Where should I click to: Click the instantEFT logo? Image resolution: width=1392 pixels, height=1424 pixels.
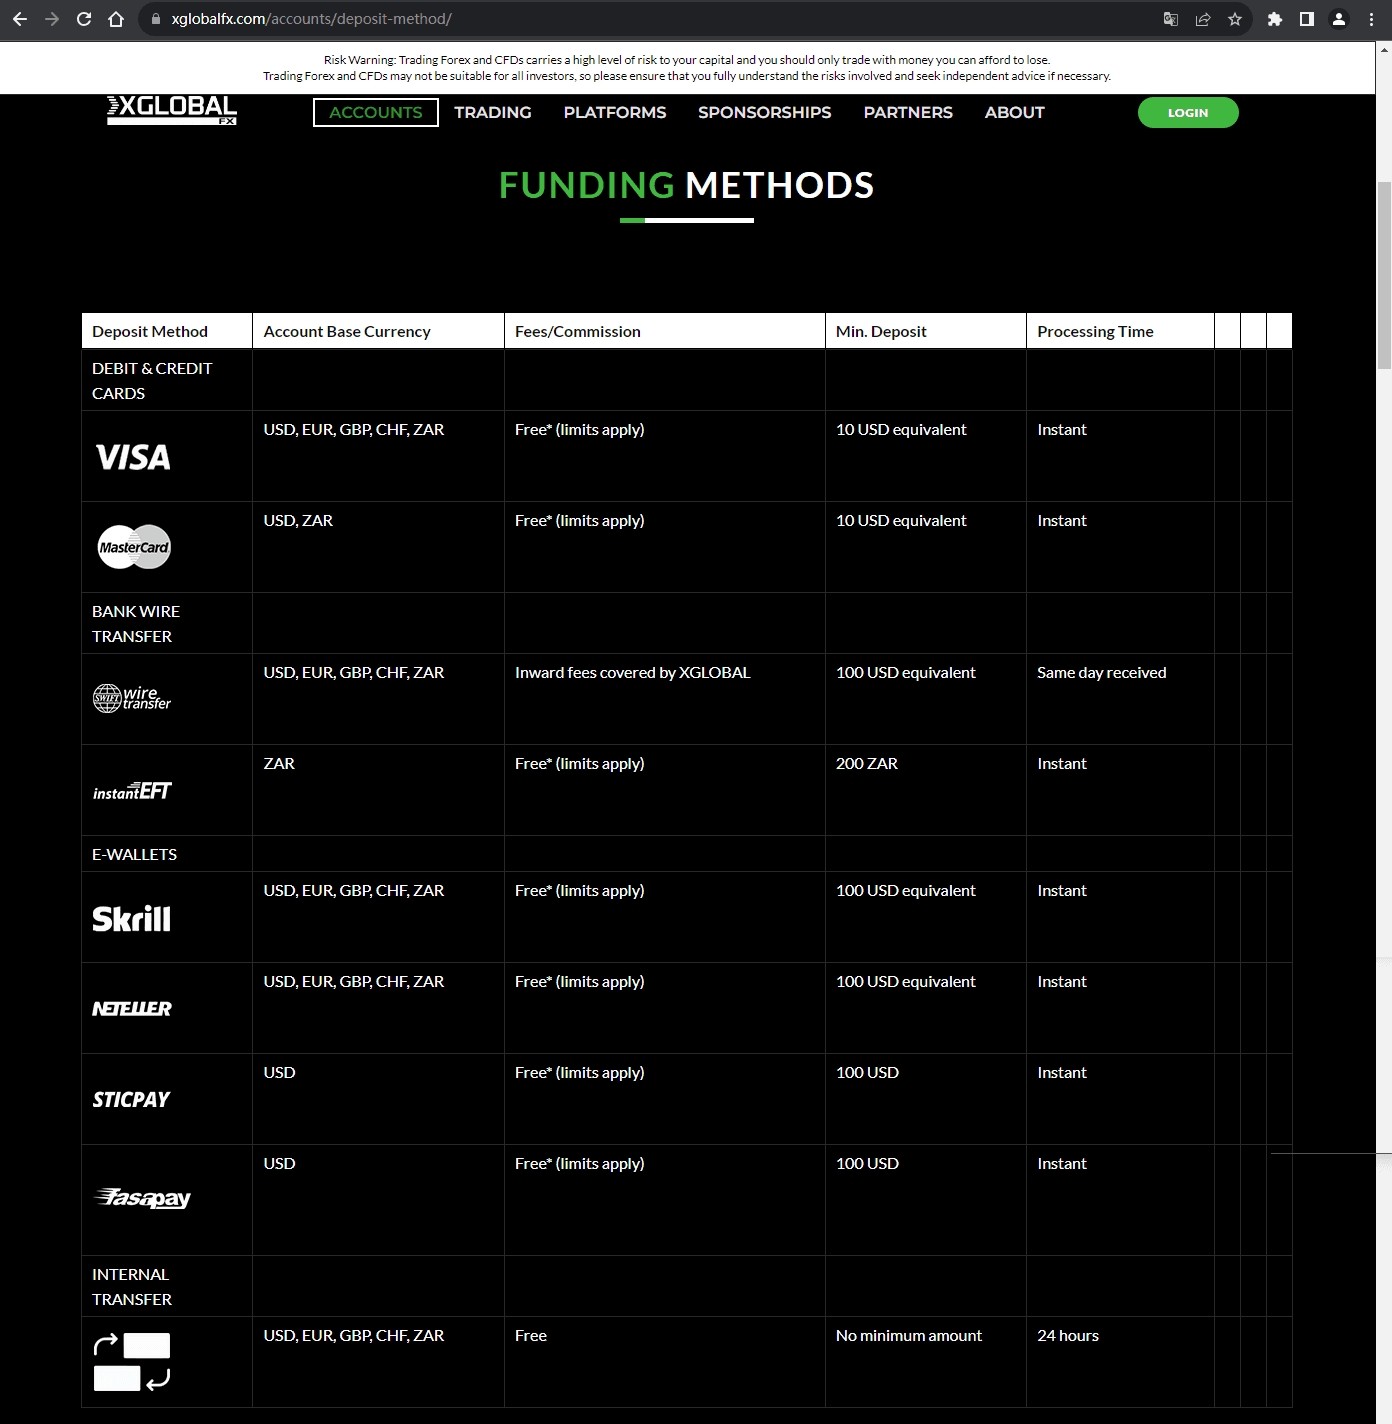pyautogui.click(x=132, y=791)
